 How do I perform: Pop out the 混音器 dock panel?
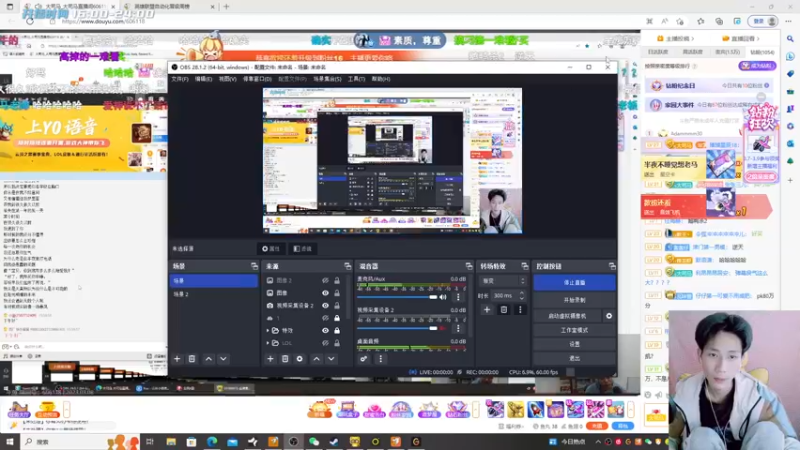(x=469, y=266)
